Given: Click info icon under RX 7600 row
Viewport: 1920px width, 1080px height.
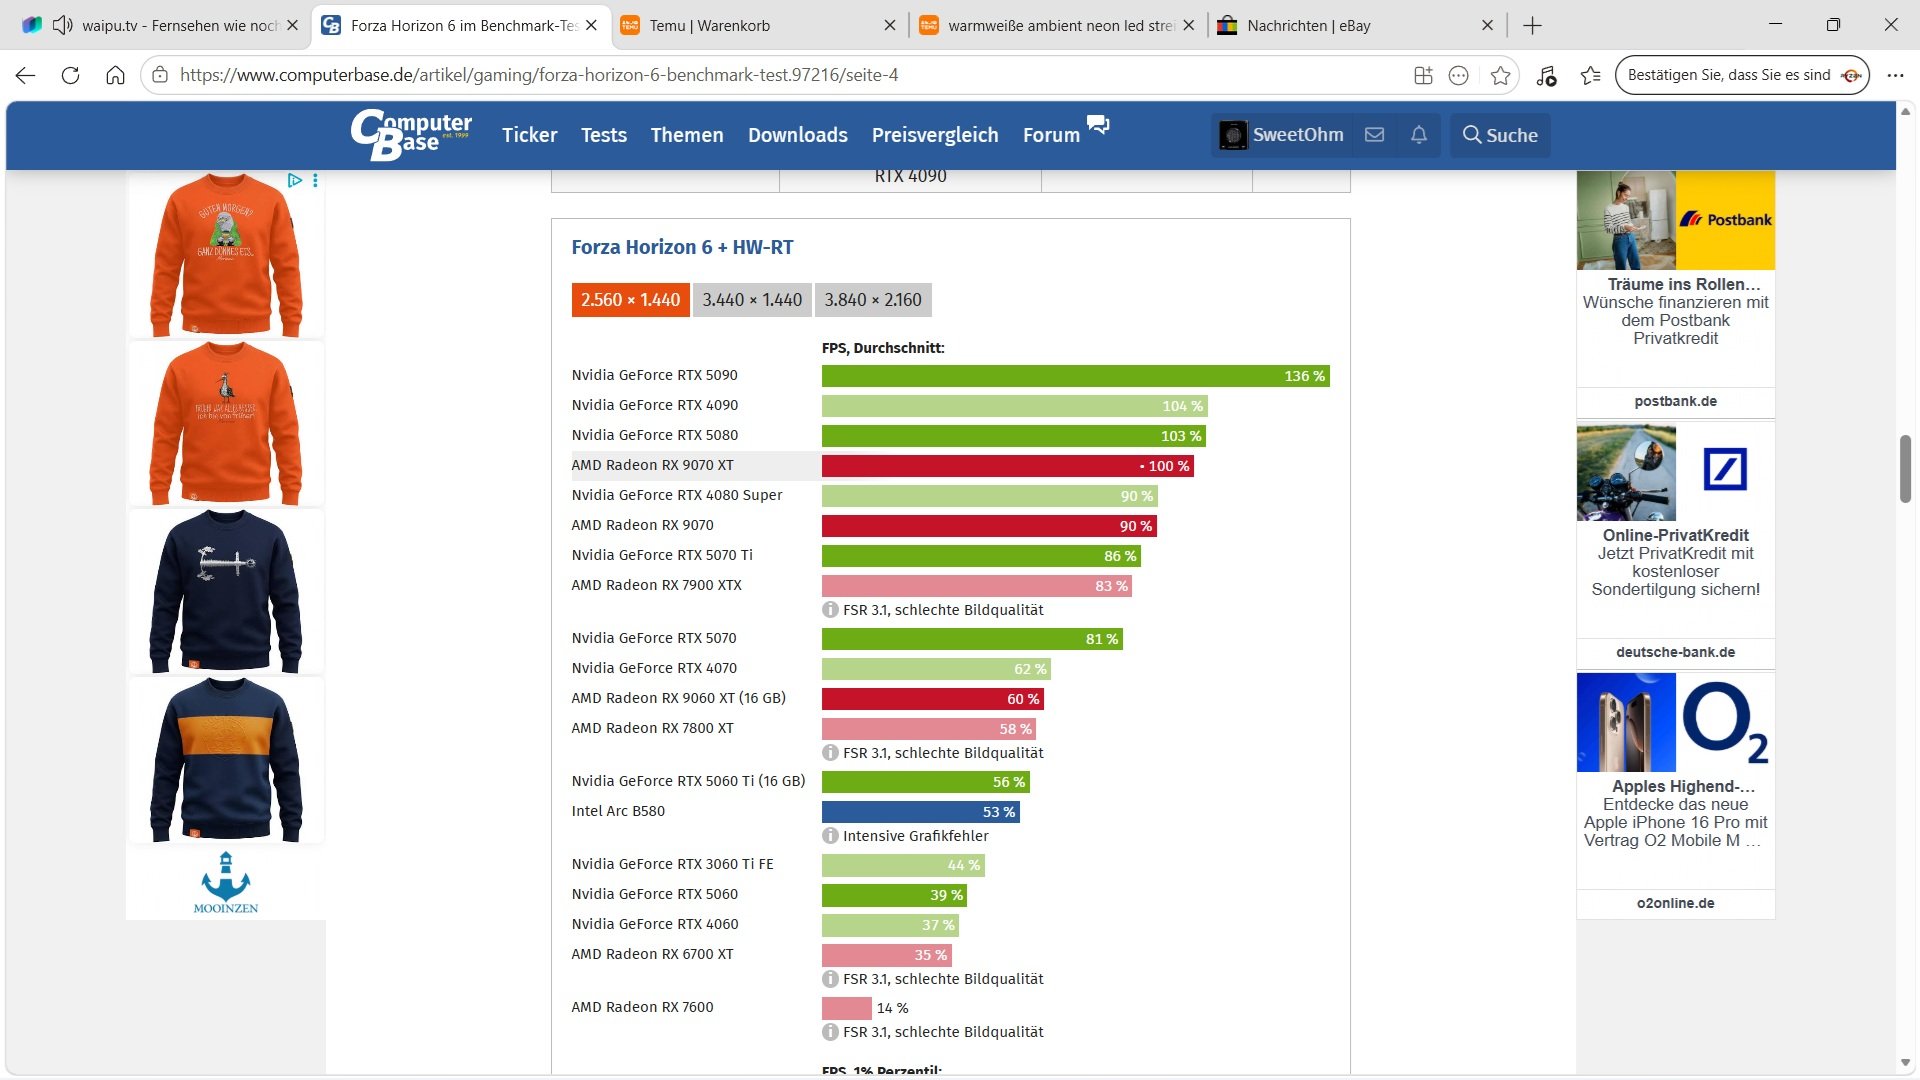Looking at the screenshot, I should pyautogui.click(x=830, y=1032).
